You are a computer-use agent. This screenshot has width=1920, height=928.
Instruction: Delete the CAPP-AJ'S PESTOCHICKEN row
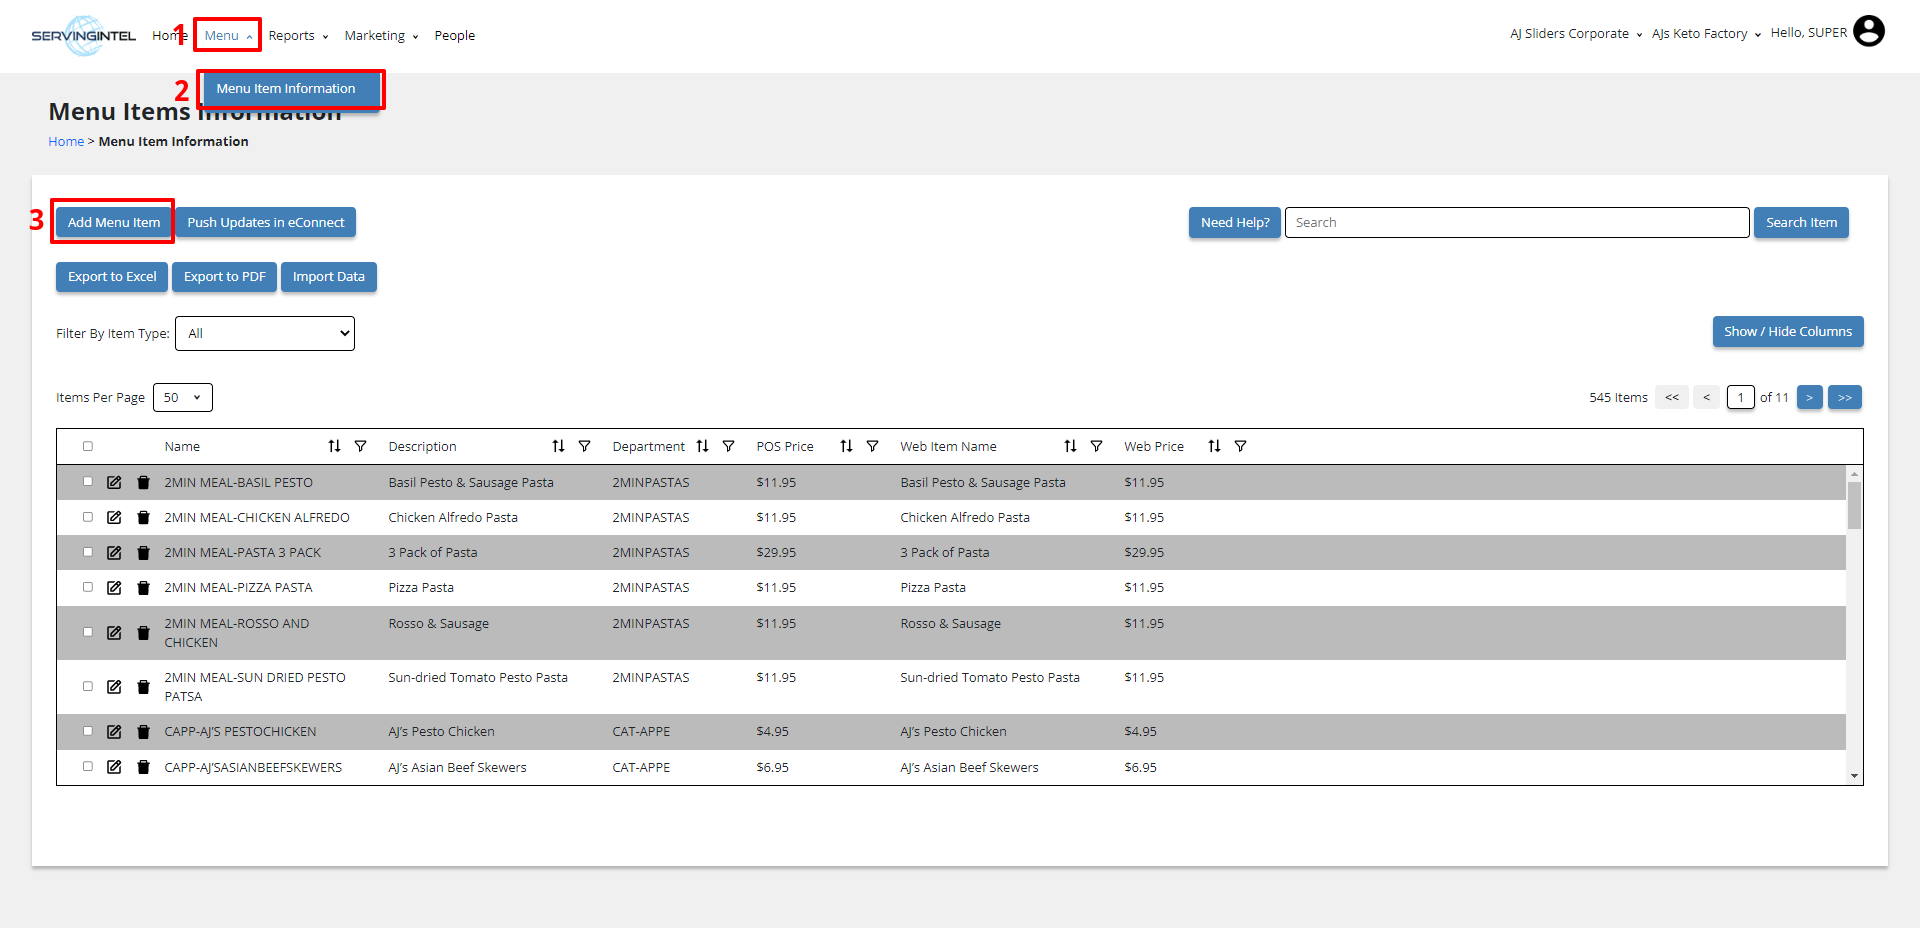click(x=143, y=732)
